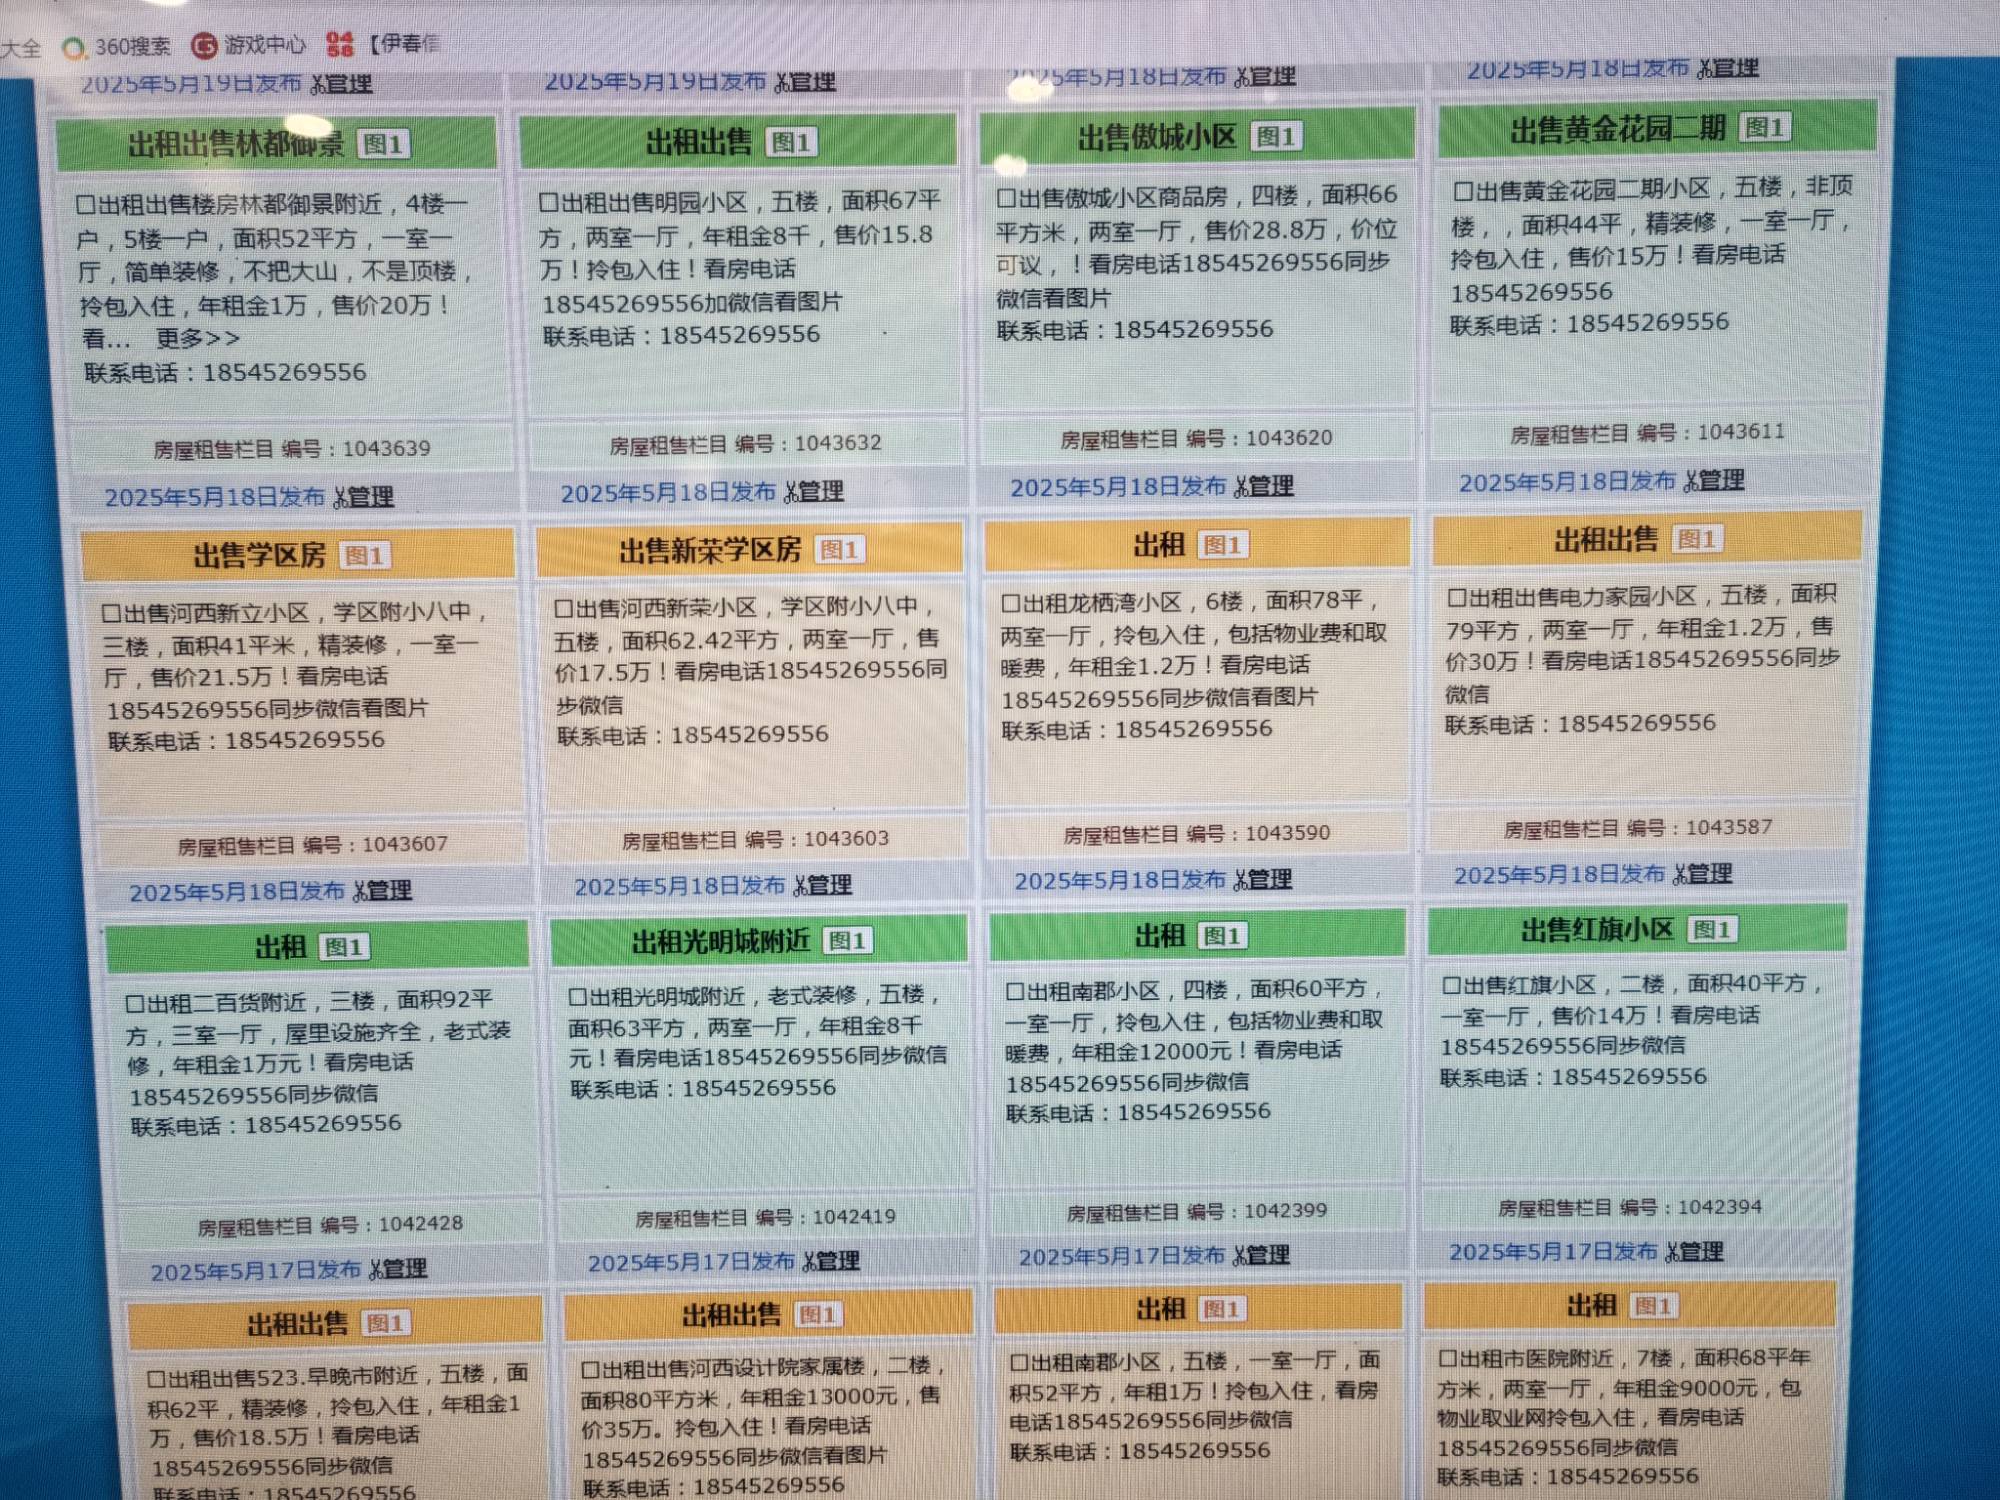
Task: Click 管理 link below listing 1043603
Action: point(823,885)
